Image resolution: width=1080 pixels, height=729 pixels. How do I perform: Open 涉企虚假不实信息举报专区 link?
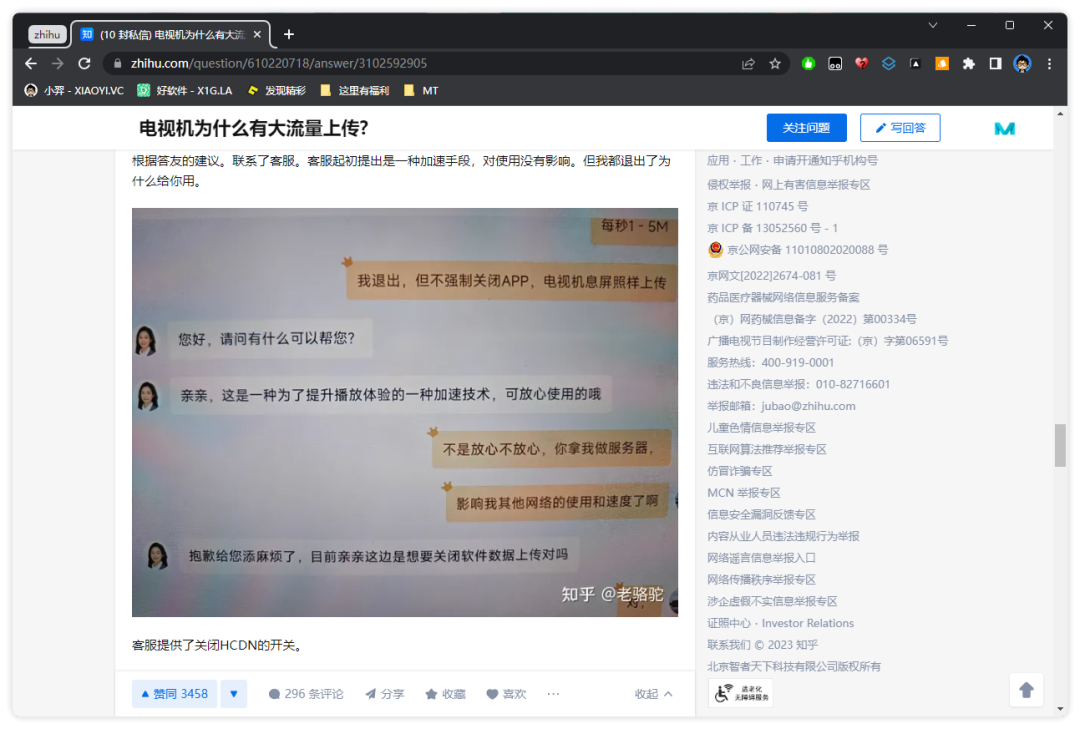point(772,601)
